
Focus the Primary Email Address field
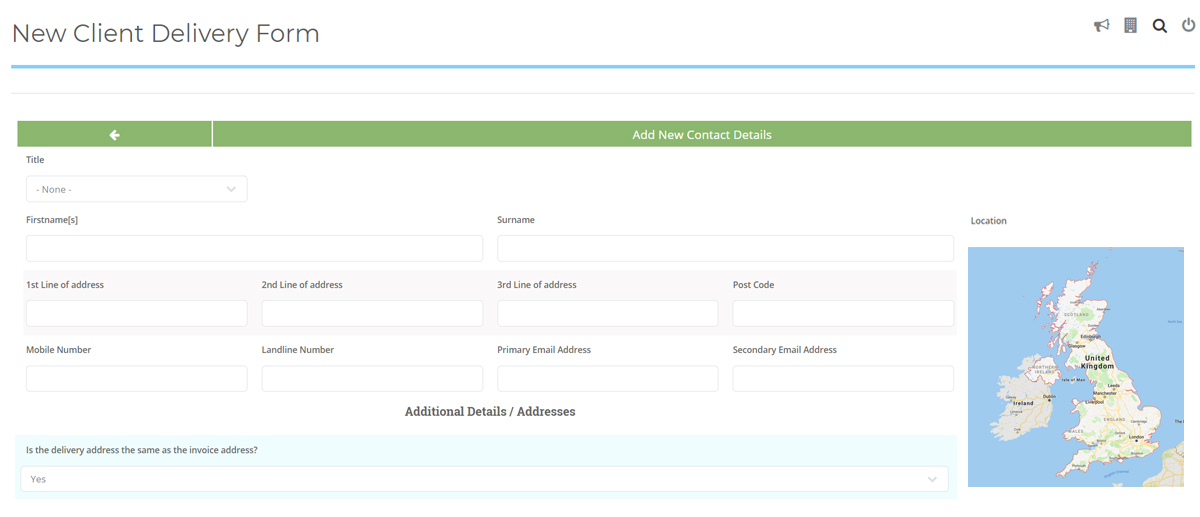(x=607, y=378)
